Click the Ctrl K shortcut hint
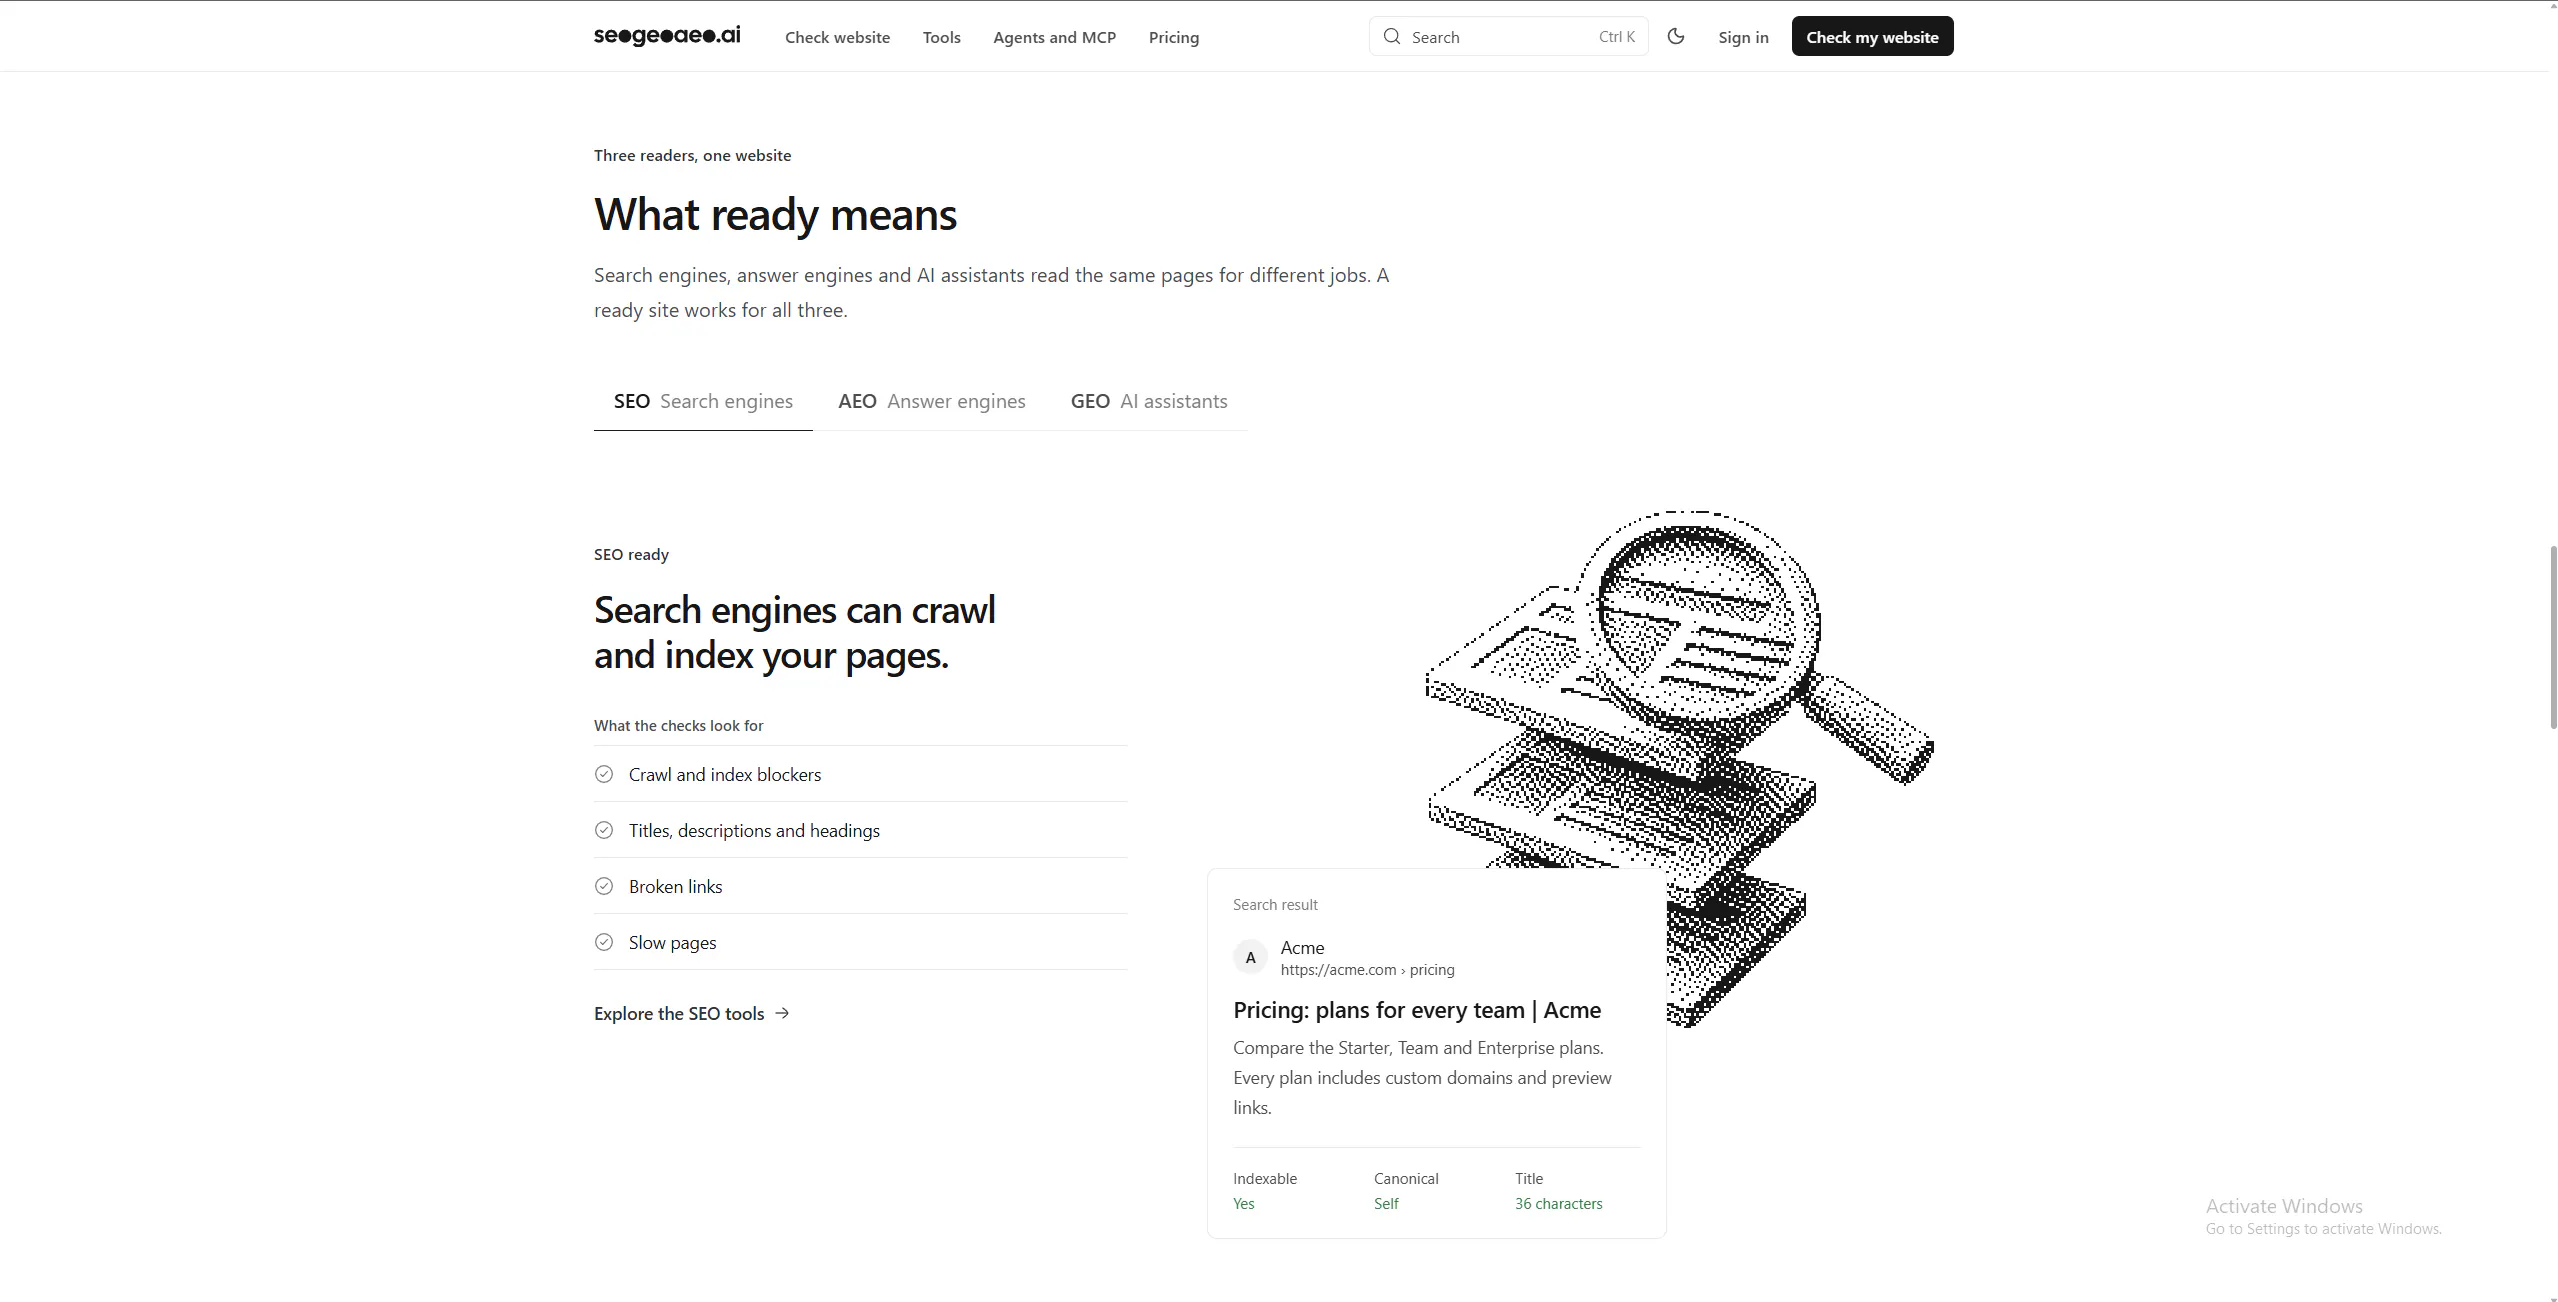This screenshot has height=1302, width=2558. point(1617,37)
